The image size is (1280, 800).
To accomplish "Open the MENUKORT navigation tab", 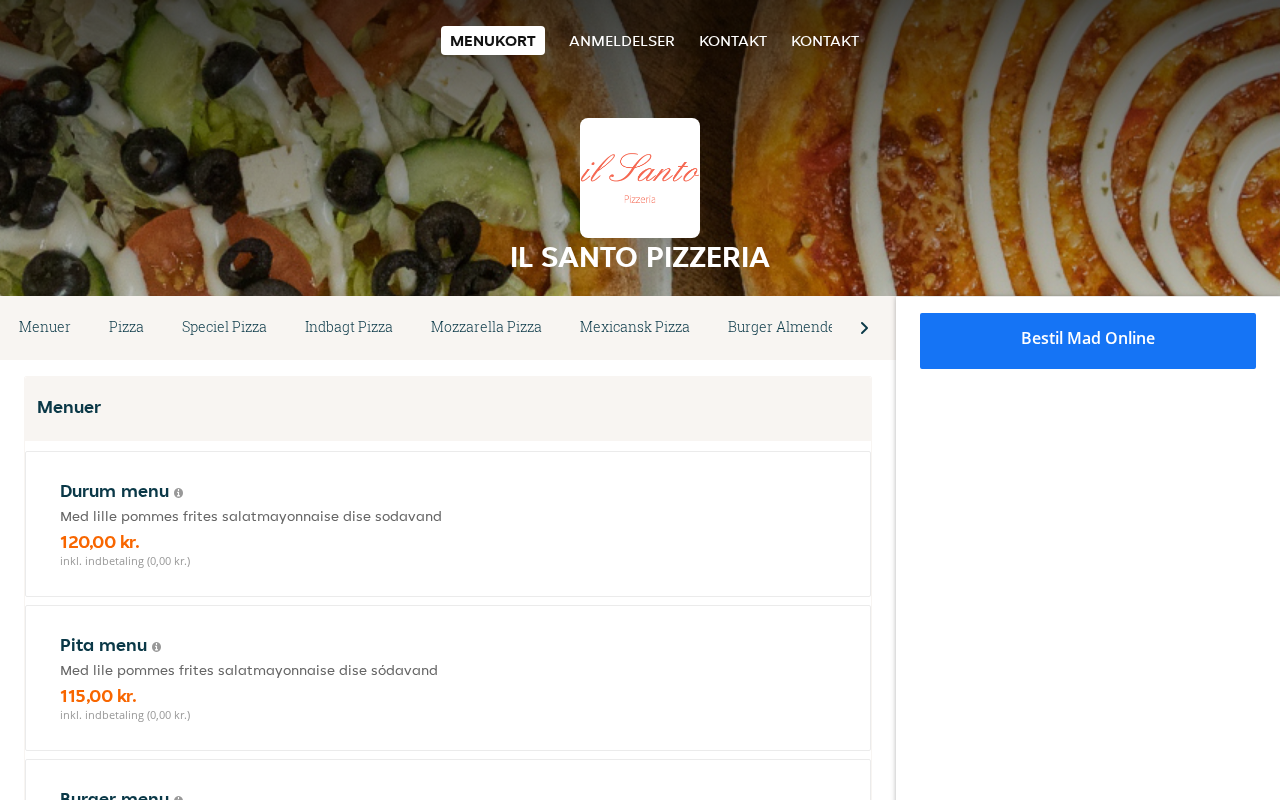I will pos(493,41).
